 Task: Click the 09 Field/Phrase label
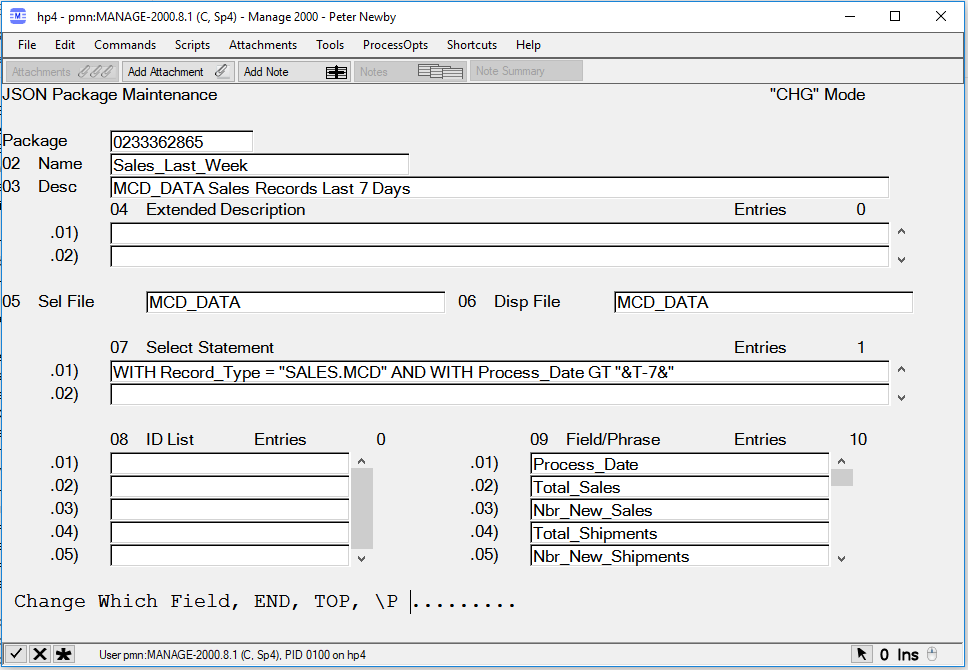[x=595, y=439]
